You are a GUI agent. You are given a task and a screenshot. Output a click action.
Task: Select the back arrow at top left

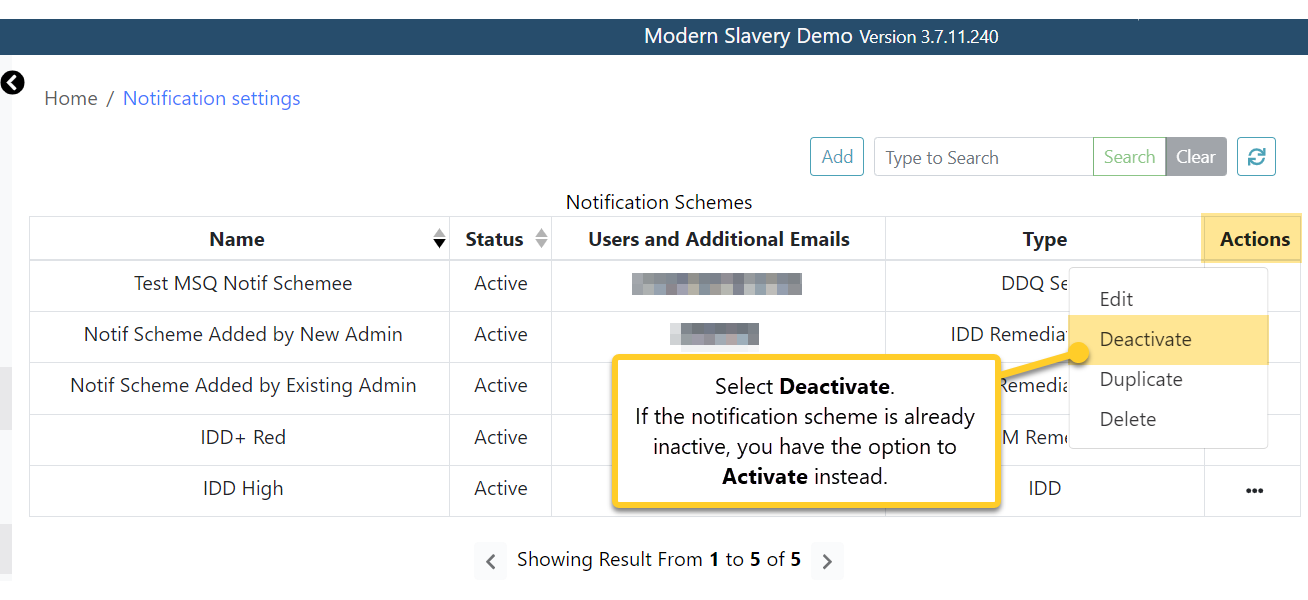13,83
